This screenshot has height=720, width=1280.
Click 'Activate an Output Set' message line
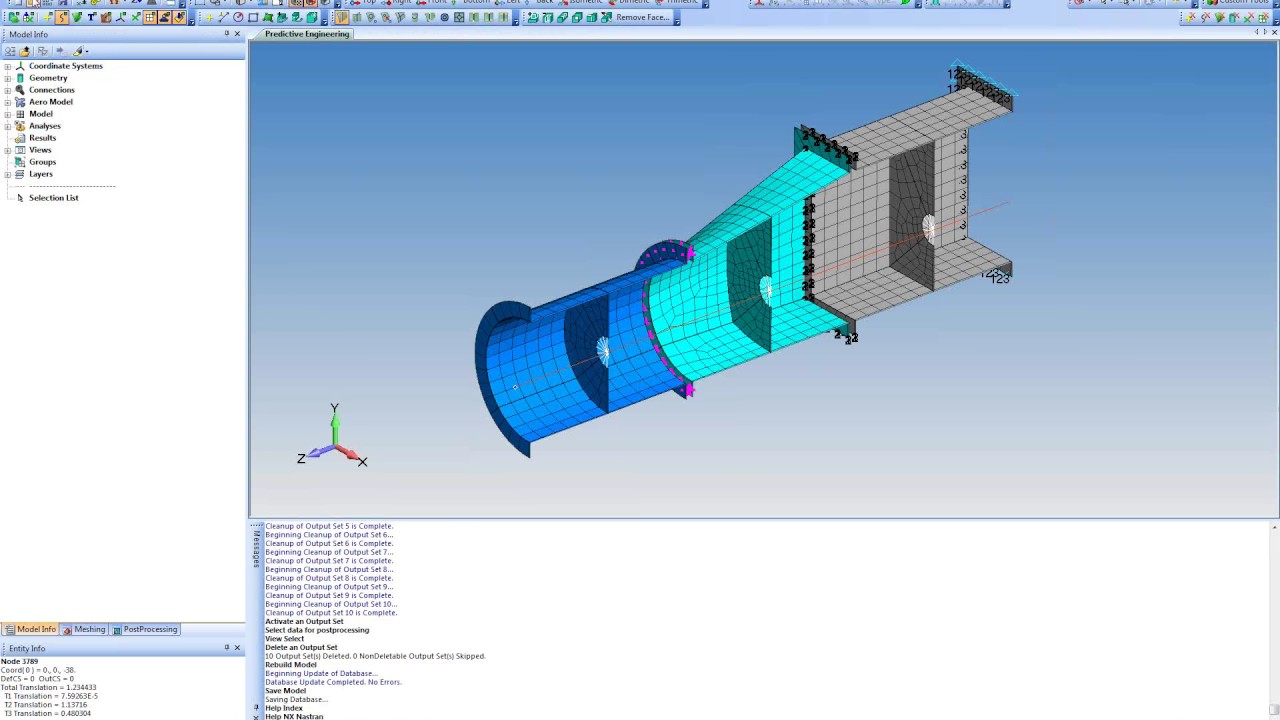coord(304,621)
